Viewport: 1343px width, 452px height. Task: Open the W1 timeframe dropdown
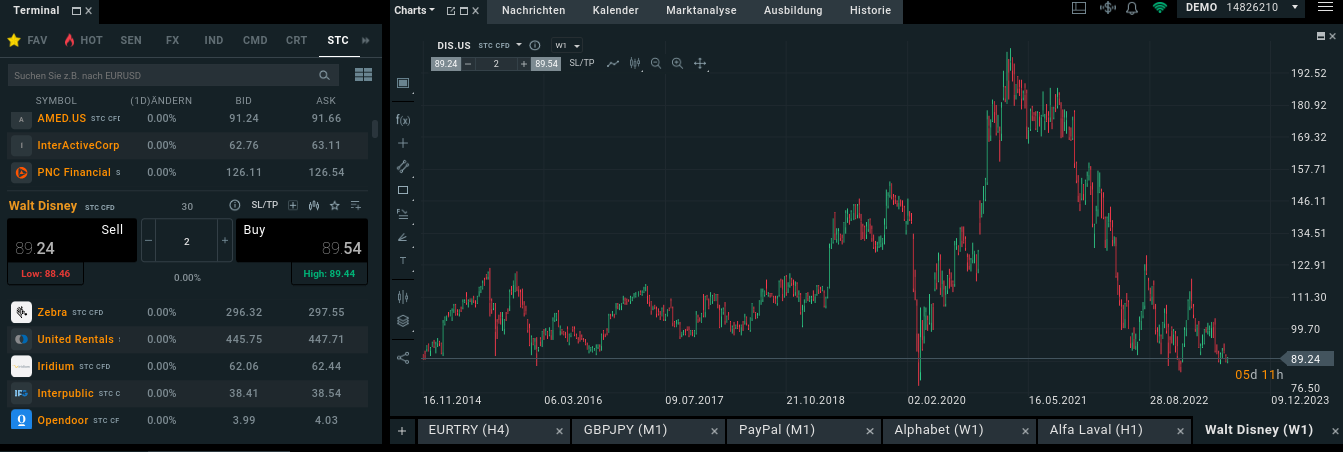567,46
